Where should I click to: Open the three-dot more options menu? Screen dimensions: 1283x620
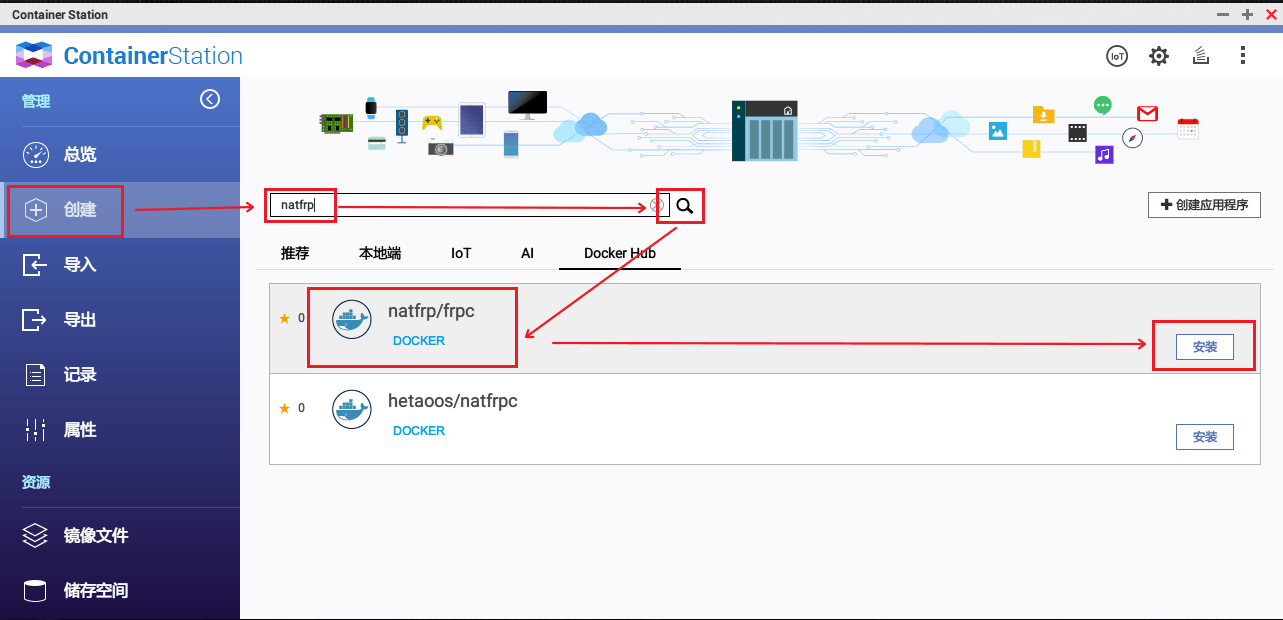pos(1242,56)
